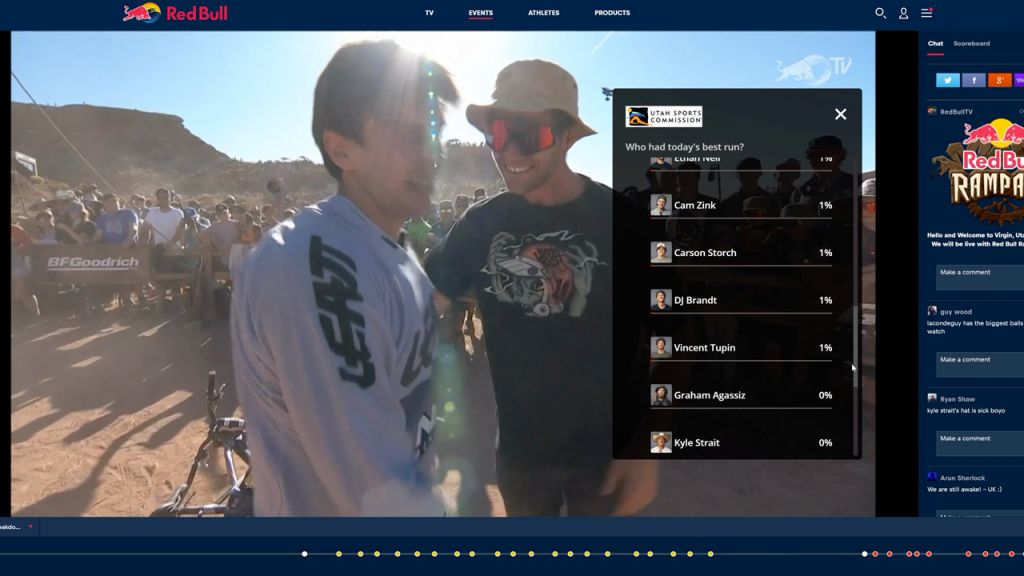This screenshot has width=1024, height=576.
Task: Open the Events menu item
Action: point(481,13)
